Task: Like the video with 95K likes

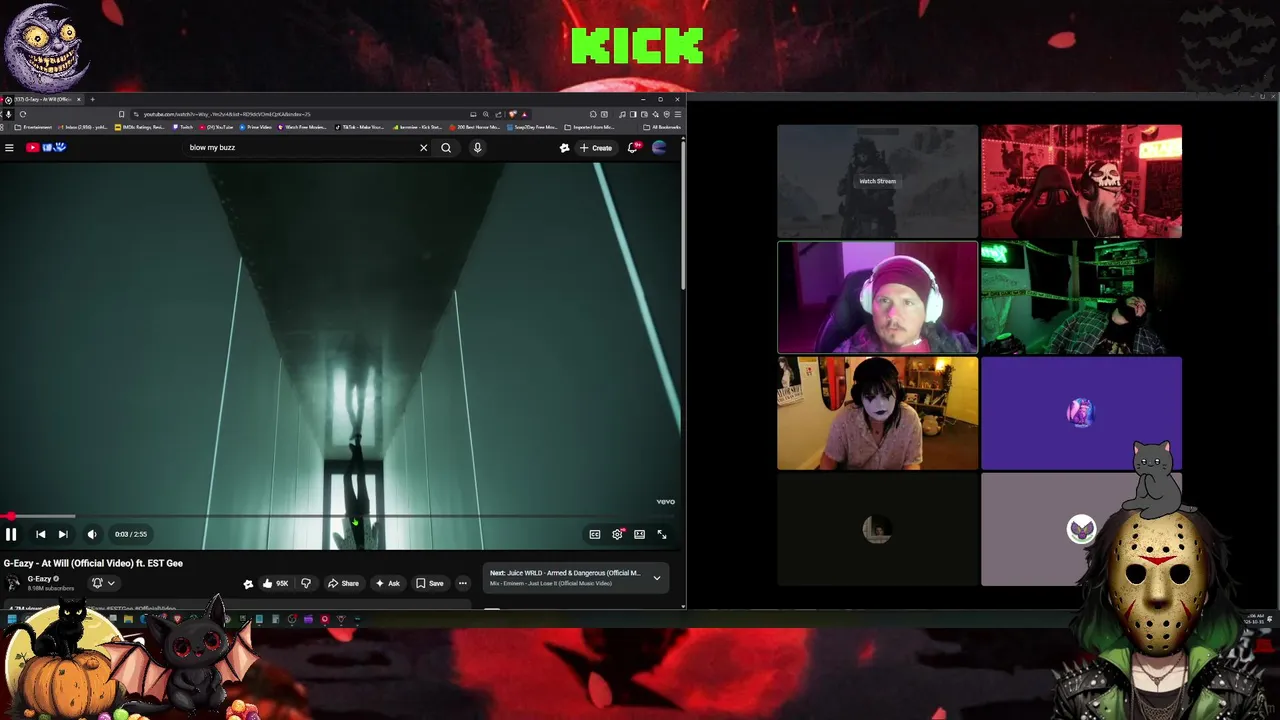Action: click(x=274, y=583)
